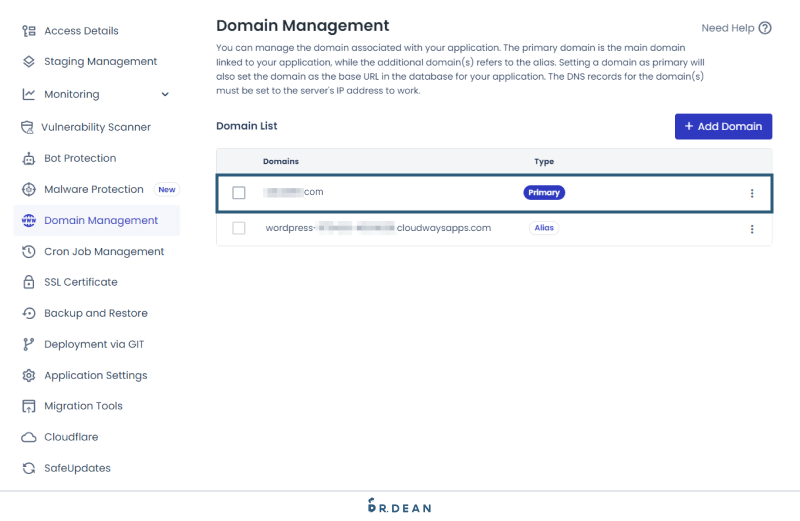This screenshot has height=521, width=800.
Task: Click the Cloudflare cloud icon
Action: point(29,437)
